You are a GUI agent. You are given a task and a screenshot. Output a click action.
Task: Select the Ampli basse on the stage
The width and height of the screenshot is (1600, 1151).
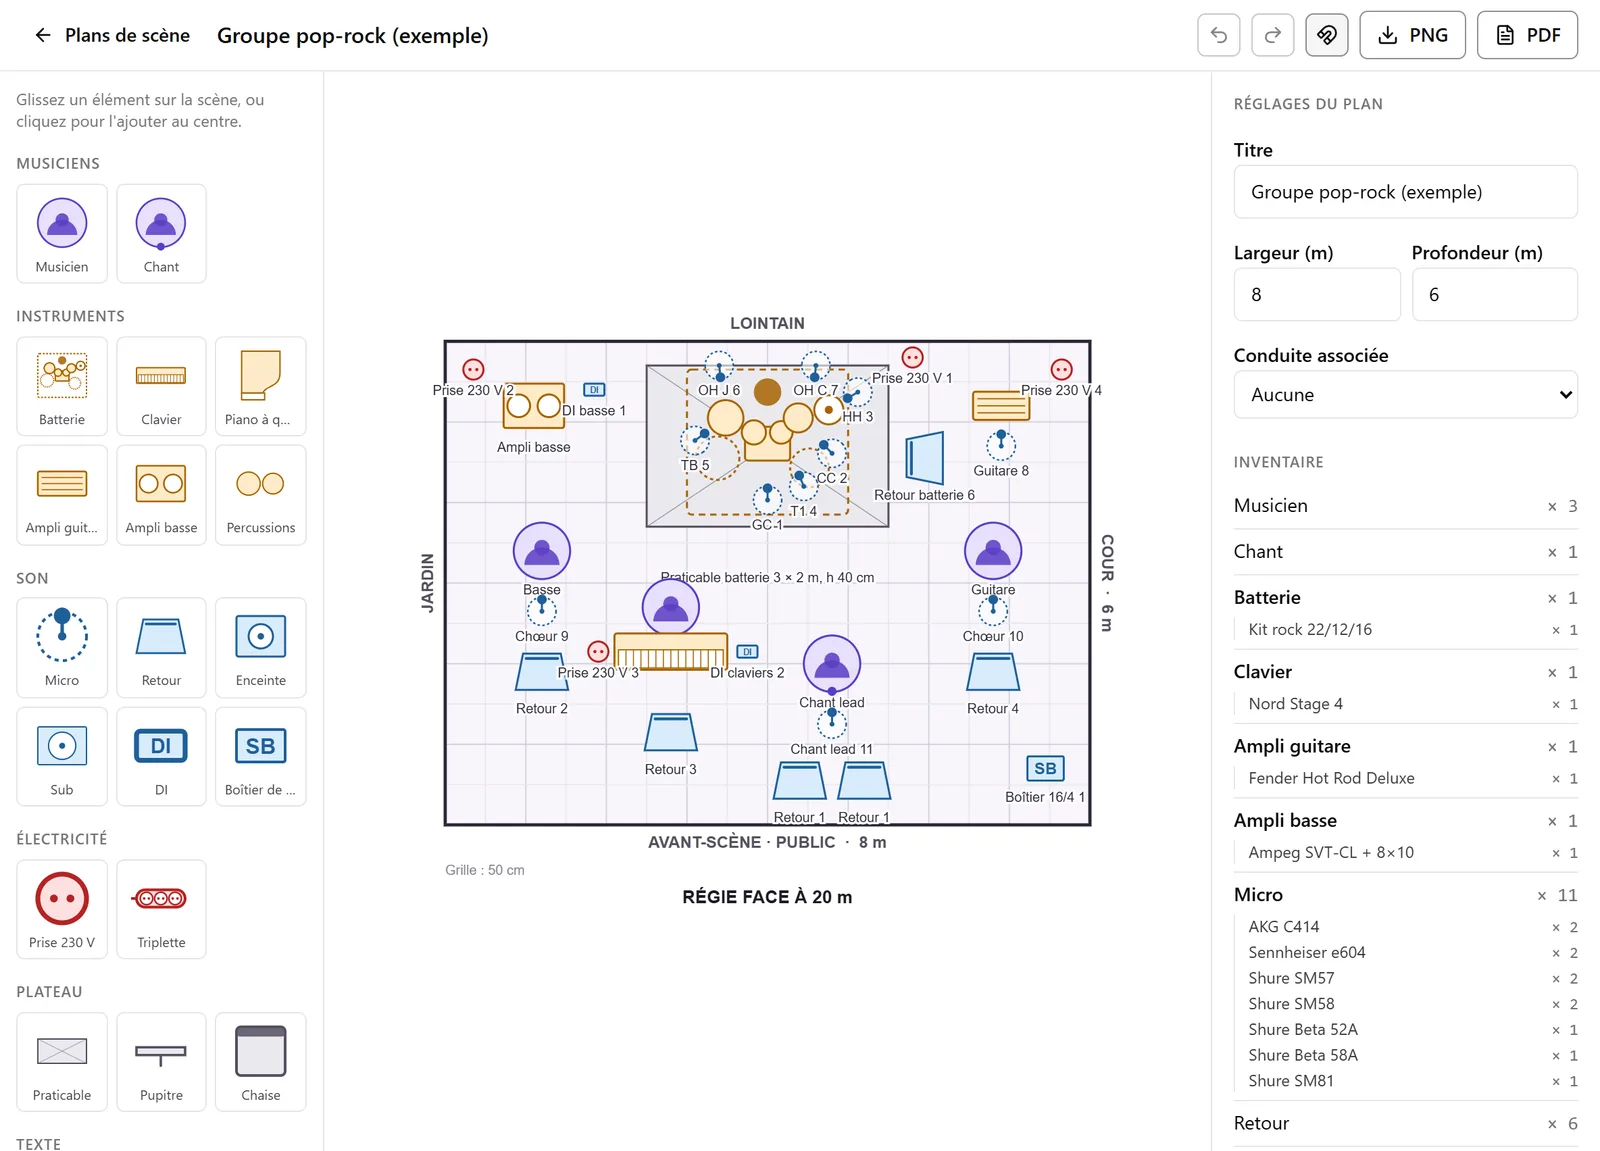534,406
